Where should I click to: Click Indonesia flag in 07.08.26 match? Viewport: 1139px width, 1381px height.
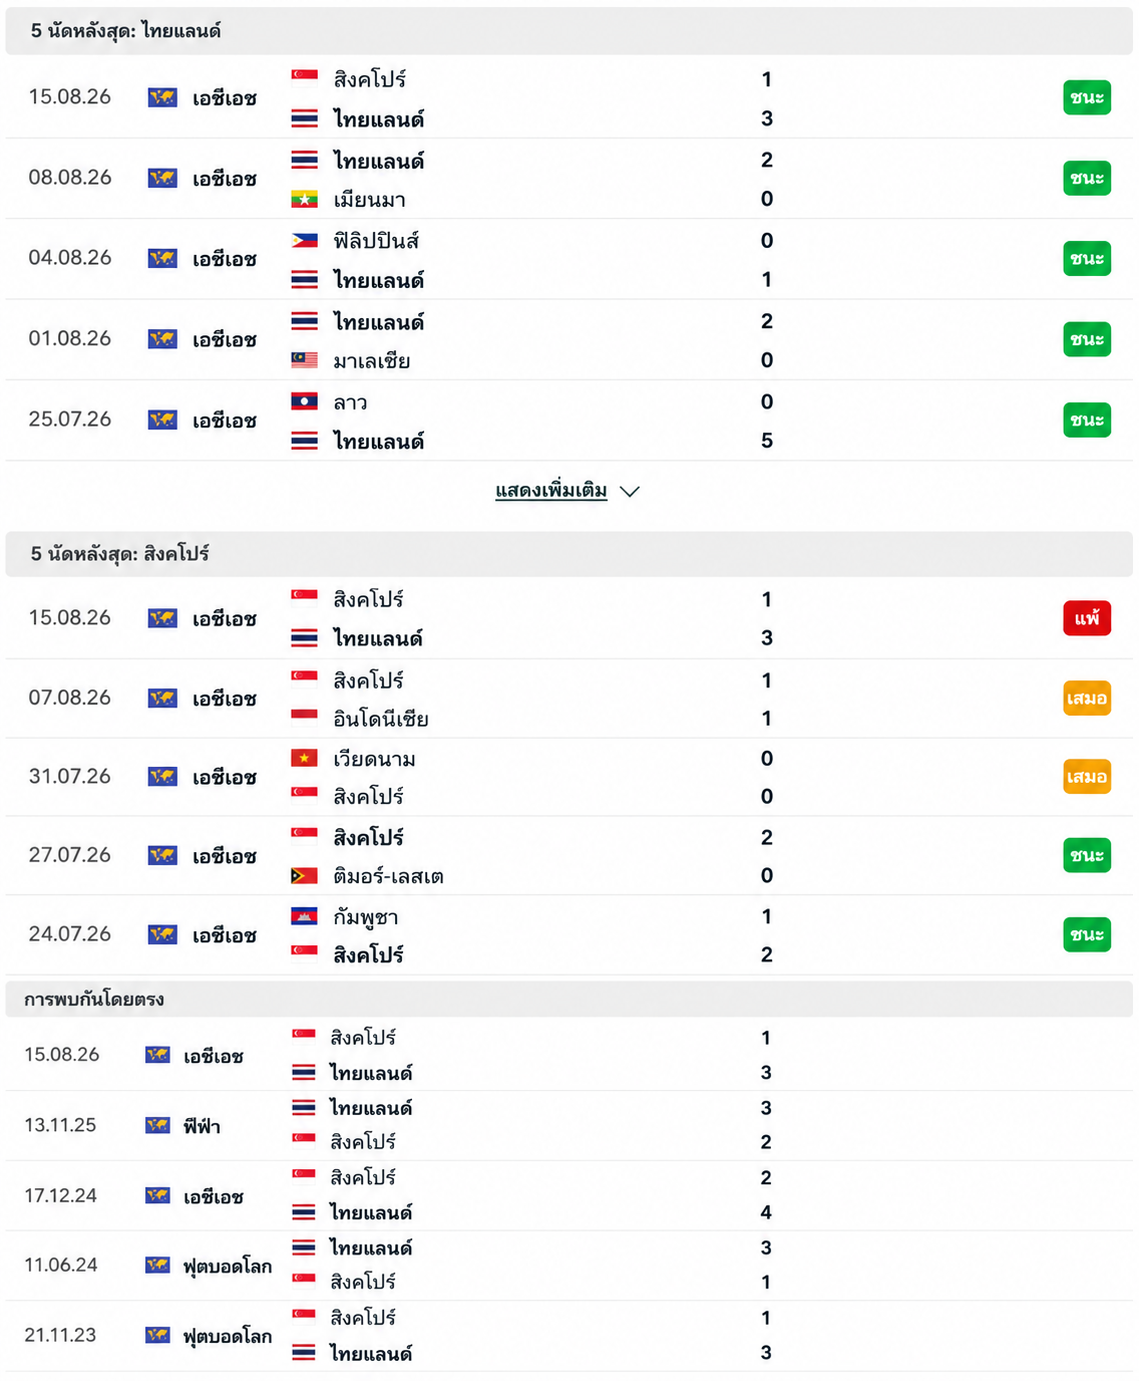[304, 718]
